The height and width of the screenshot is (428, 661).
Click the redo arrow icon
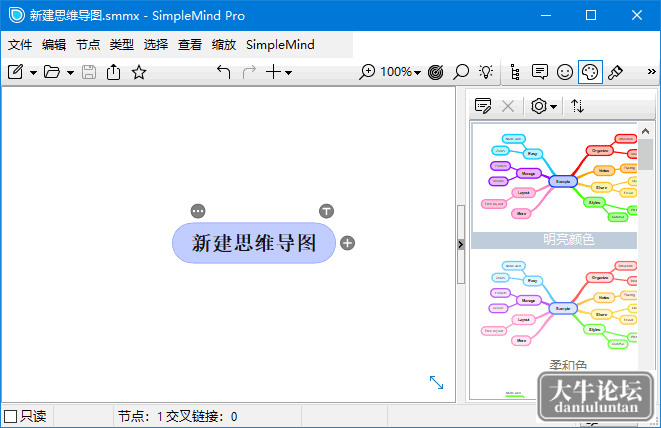coord(249,72)
